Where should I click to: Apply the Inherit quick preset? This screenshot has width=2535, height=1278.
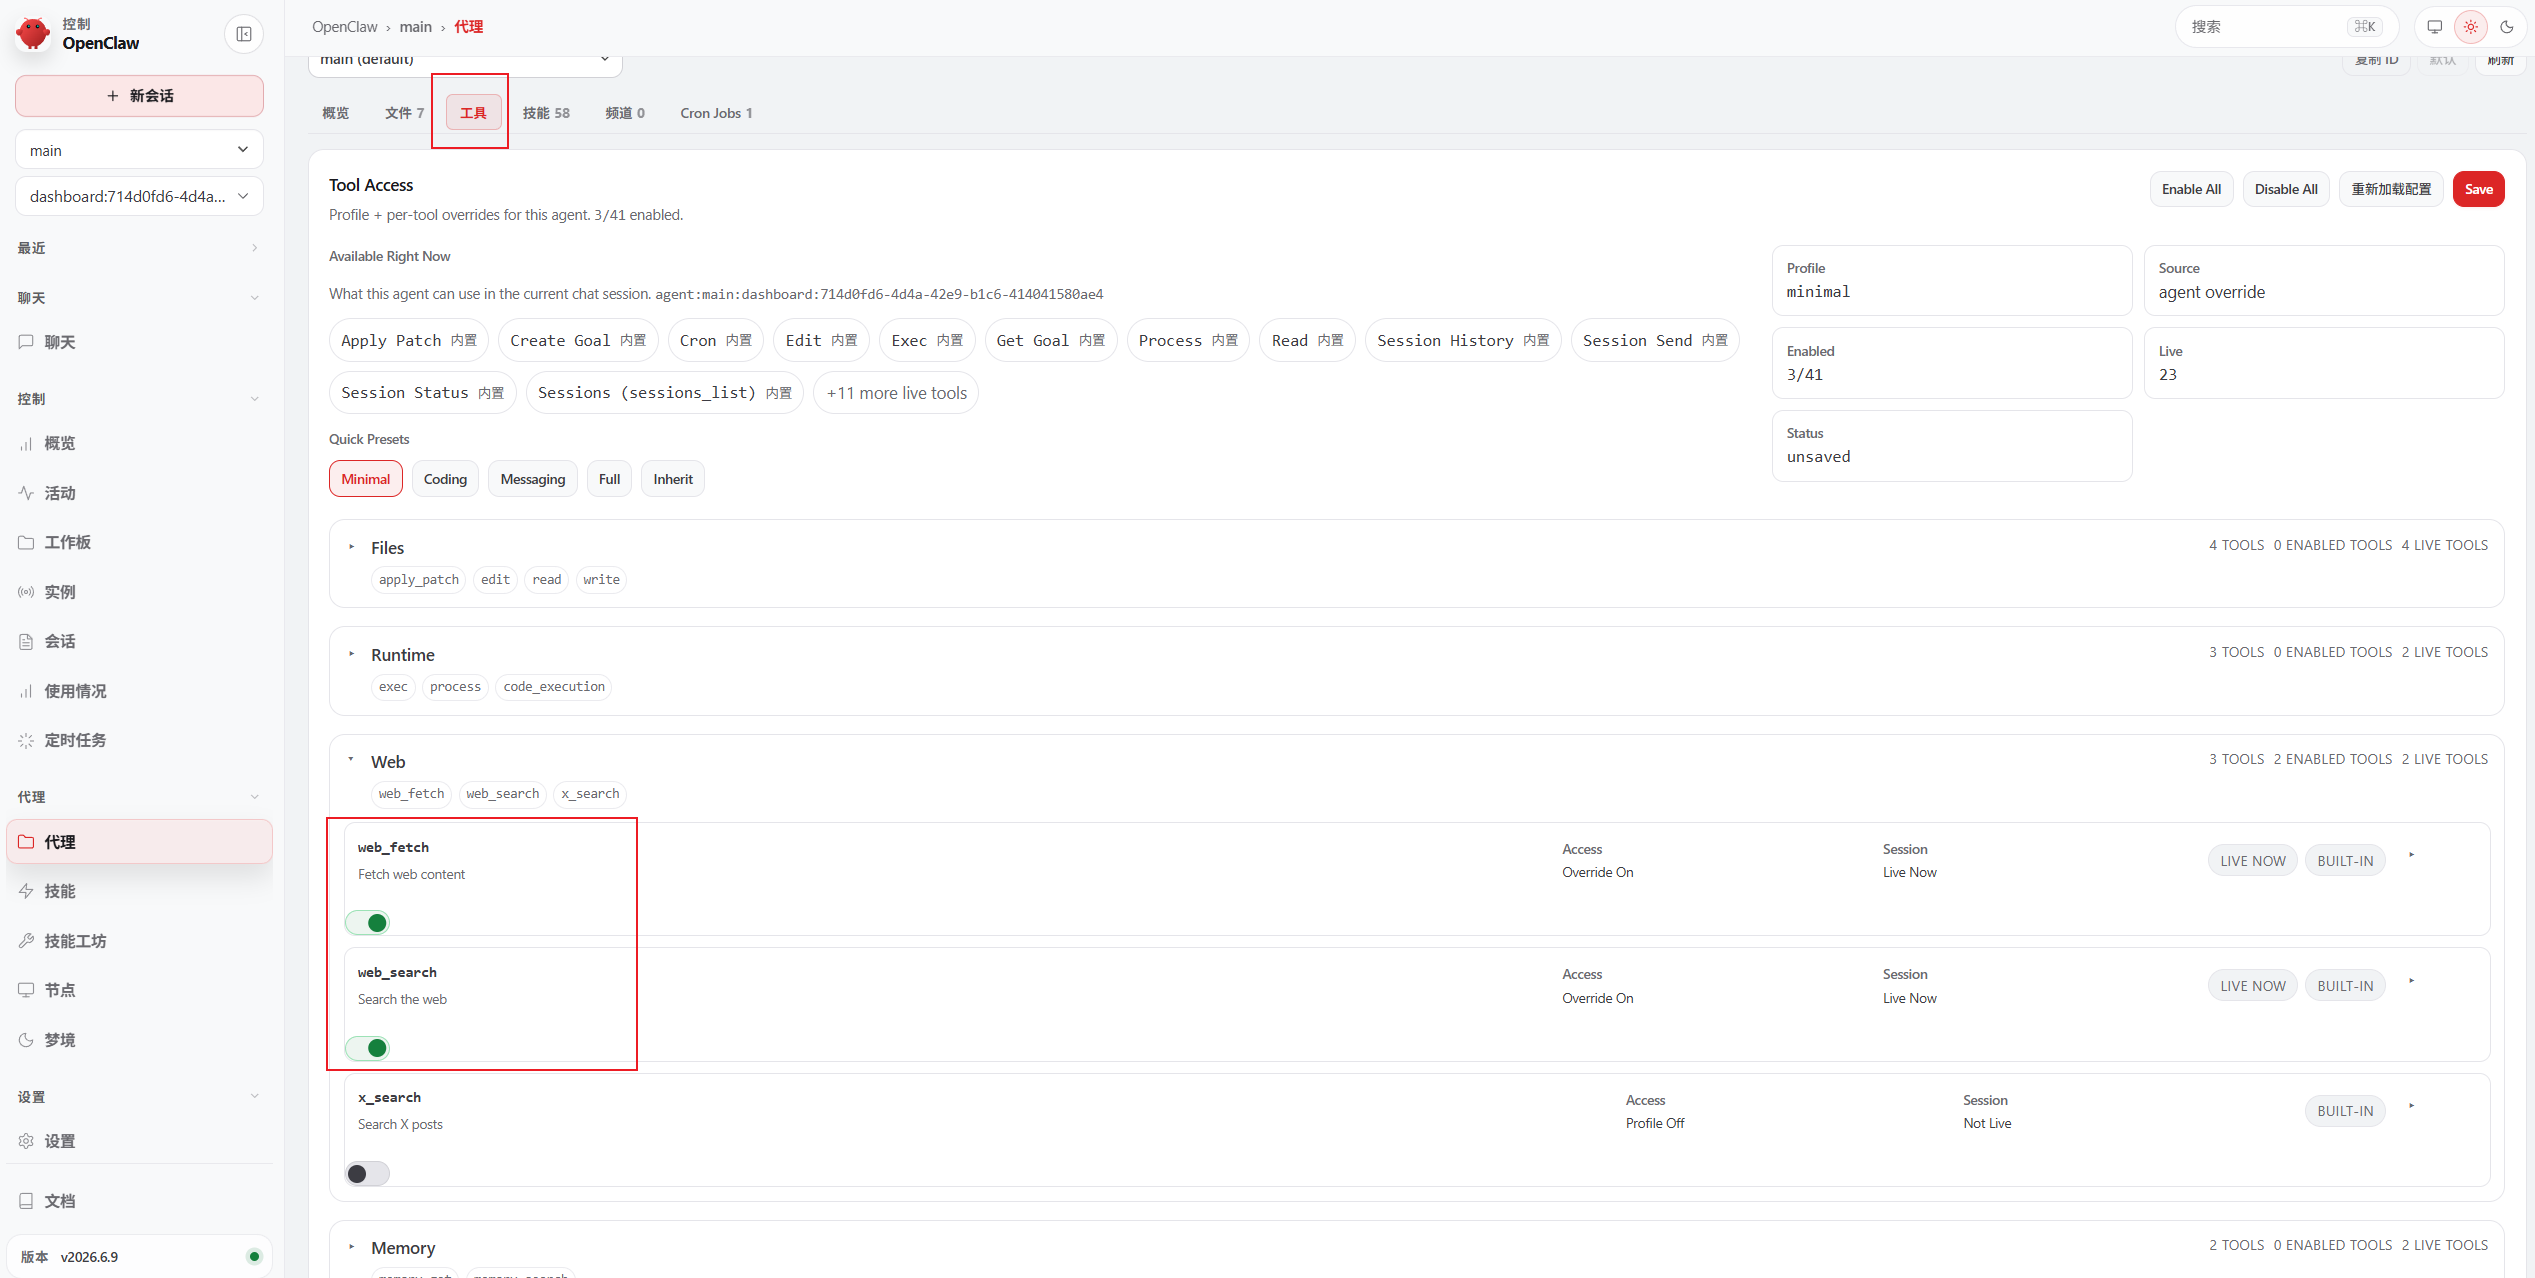pyautogui.click(x=673, y=479)
